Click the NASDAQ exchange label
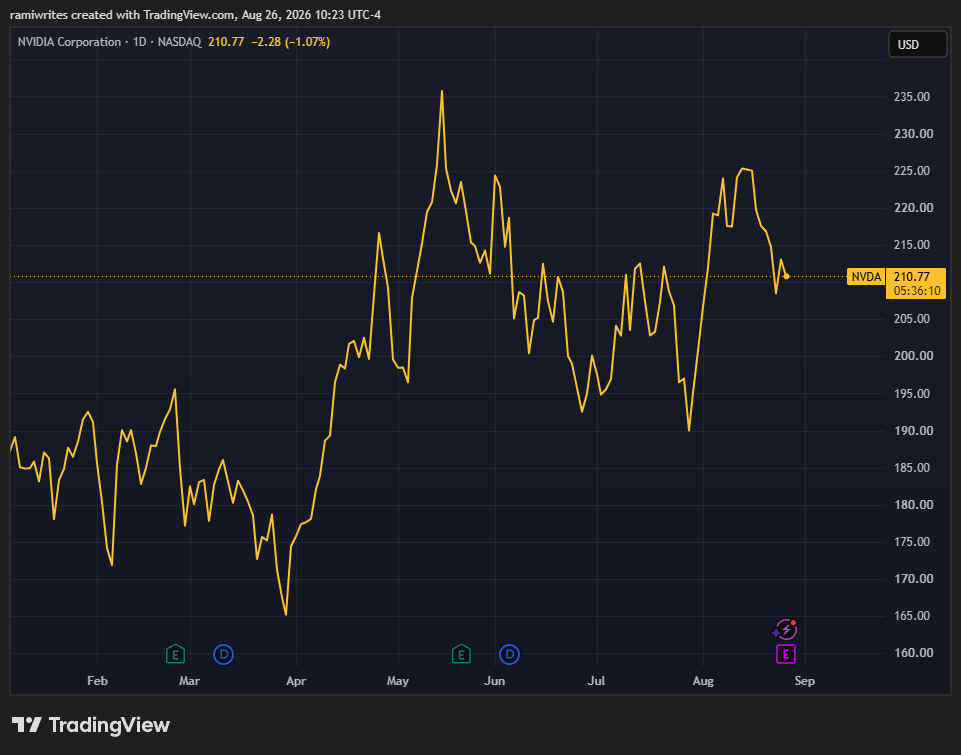Screen dimensions: 961x755 180,42
